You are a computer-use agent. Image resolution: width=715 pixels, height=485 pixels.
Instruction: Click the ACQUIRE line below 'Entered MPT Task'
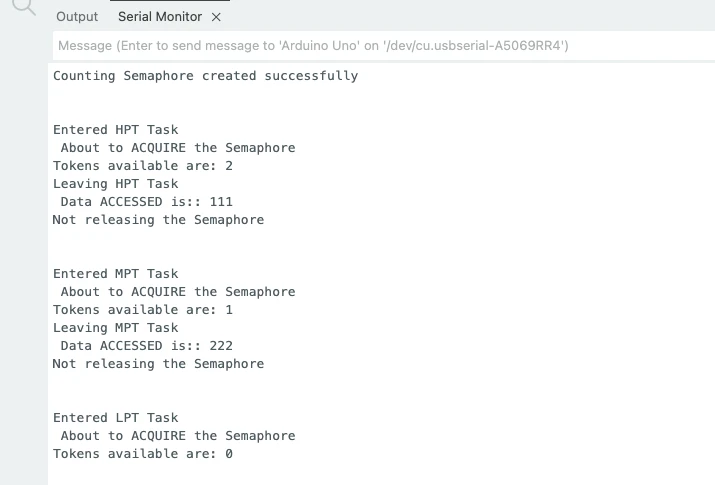[178, 292]
